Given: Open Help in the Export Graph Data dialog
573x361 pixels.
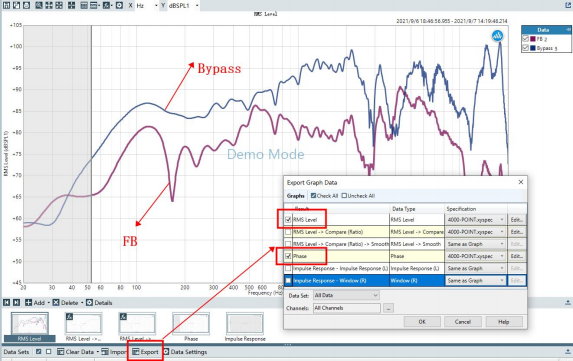Looking at the screenshot, I should [504, 322].
